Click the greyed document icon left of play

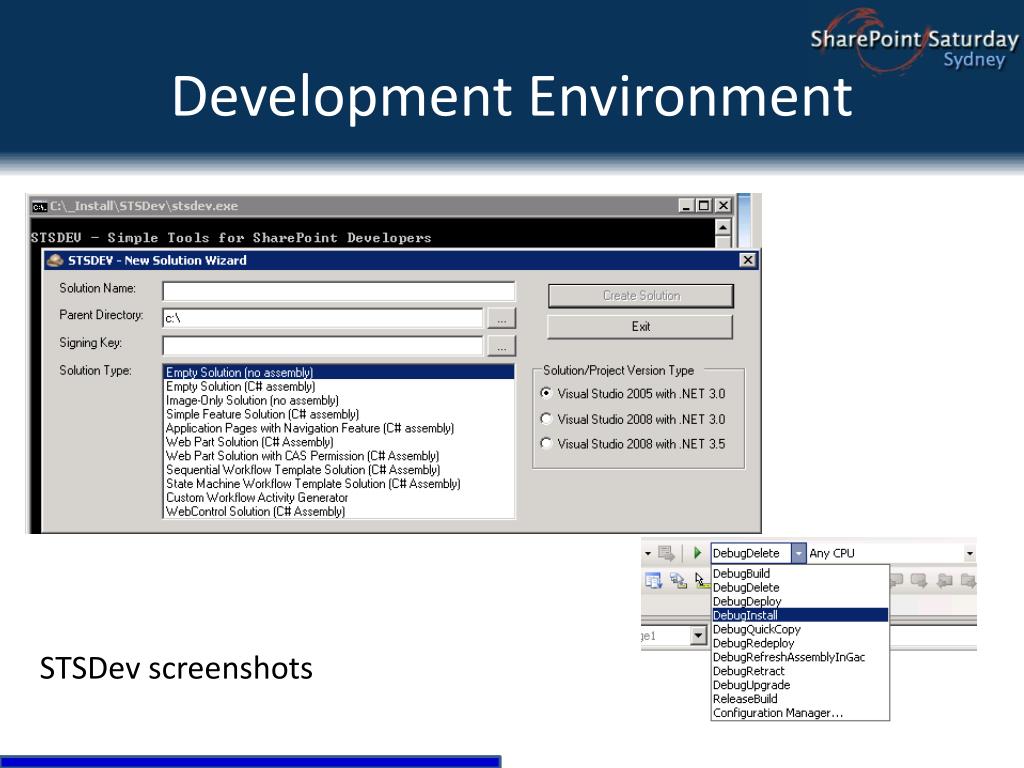click(x=666, y=553)
